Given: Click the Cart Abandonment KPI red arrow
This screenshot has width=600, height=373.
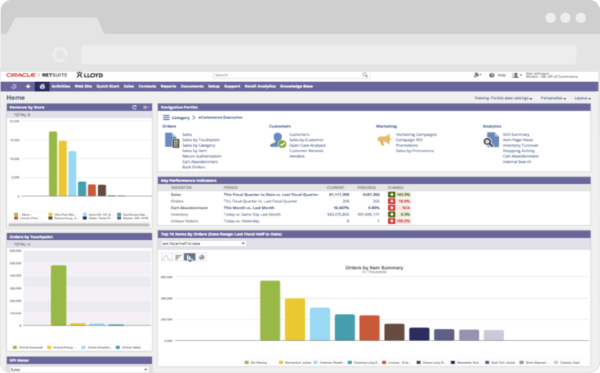Looking at the screenshot, I should point(391,208).
